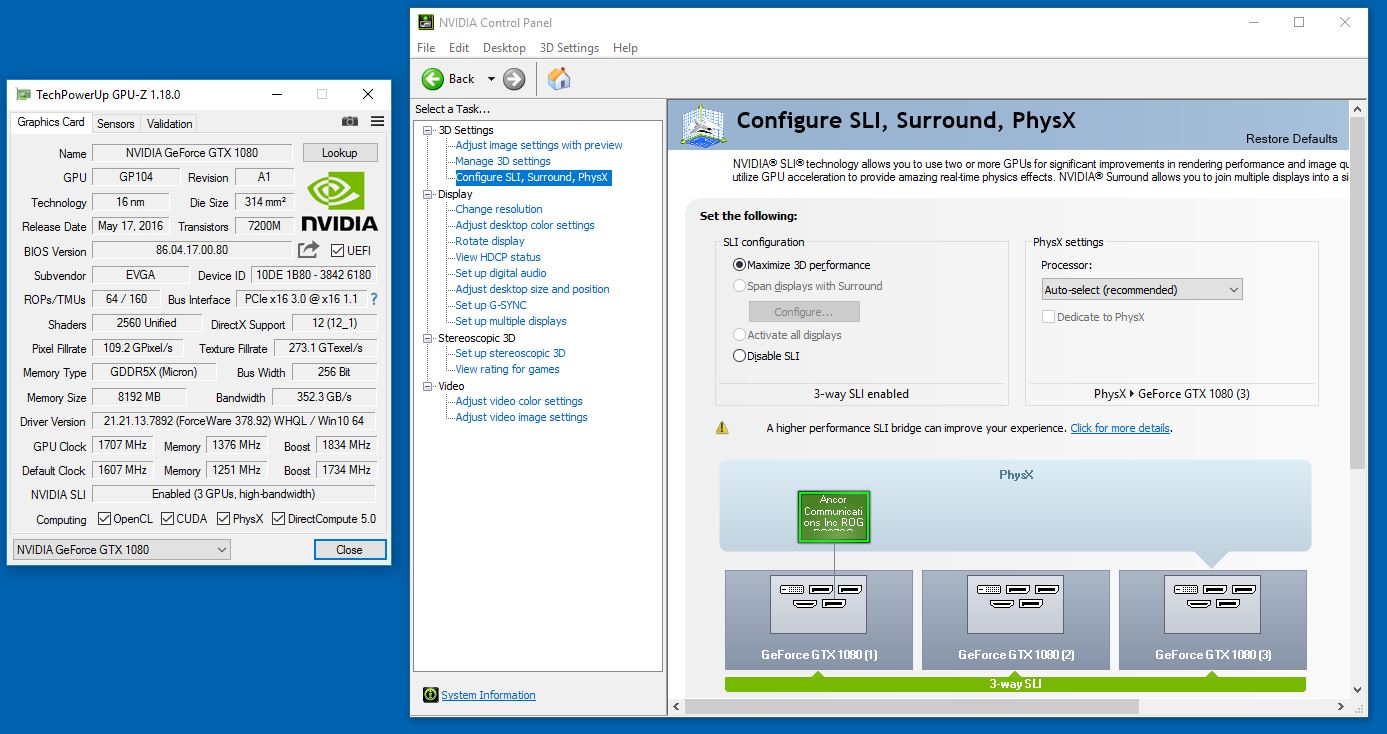Click the BIOS export arrow icon in GPU-Z
The width and height of the screenshot is (1387, 734).
[x=309, y=250]
